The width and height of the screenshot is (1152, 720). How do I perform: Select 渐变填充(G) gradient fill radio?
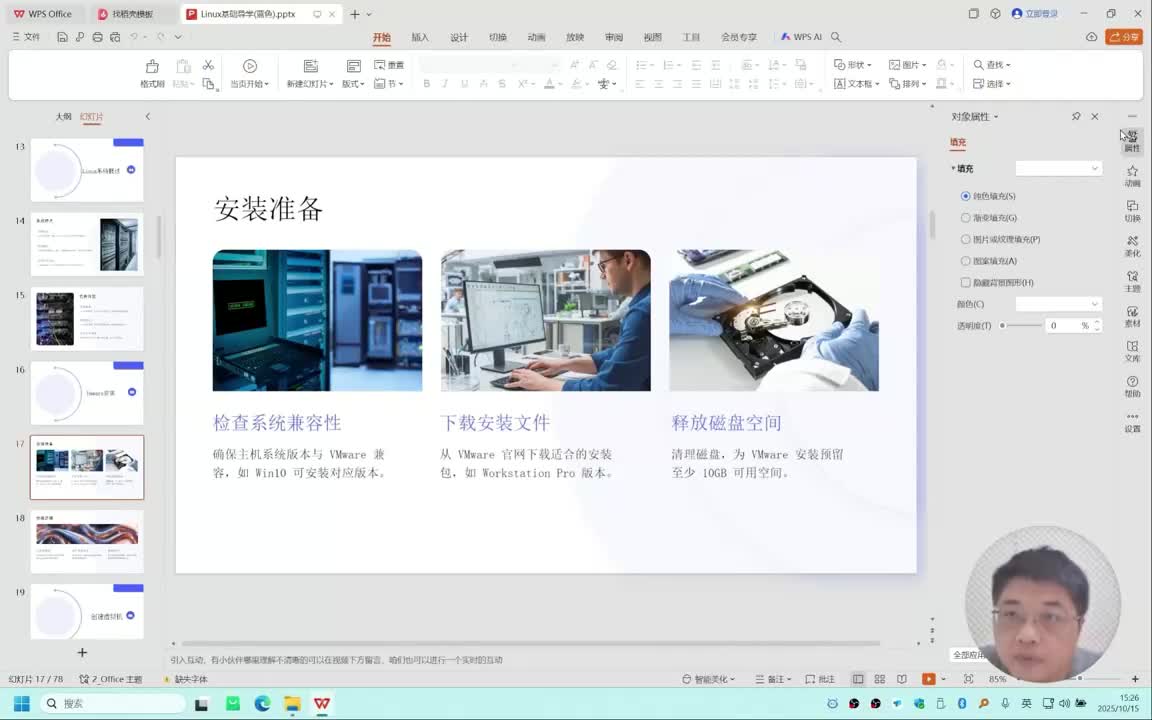[x=965, y=217]
